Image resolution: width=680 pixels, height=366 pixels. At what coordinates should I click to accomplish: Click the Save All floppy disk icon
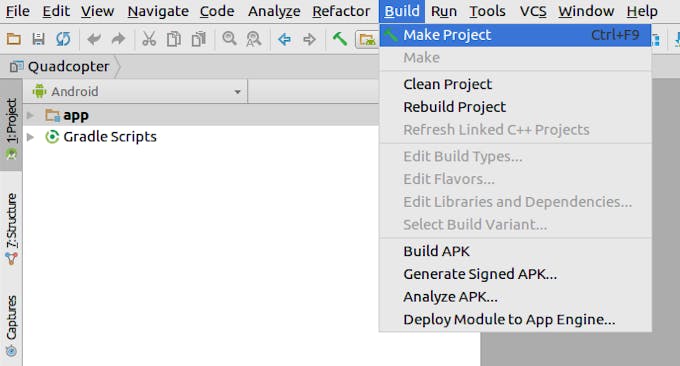point(39,39)
